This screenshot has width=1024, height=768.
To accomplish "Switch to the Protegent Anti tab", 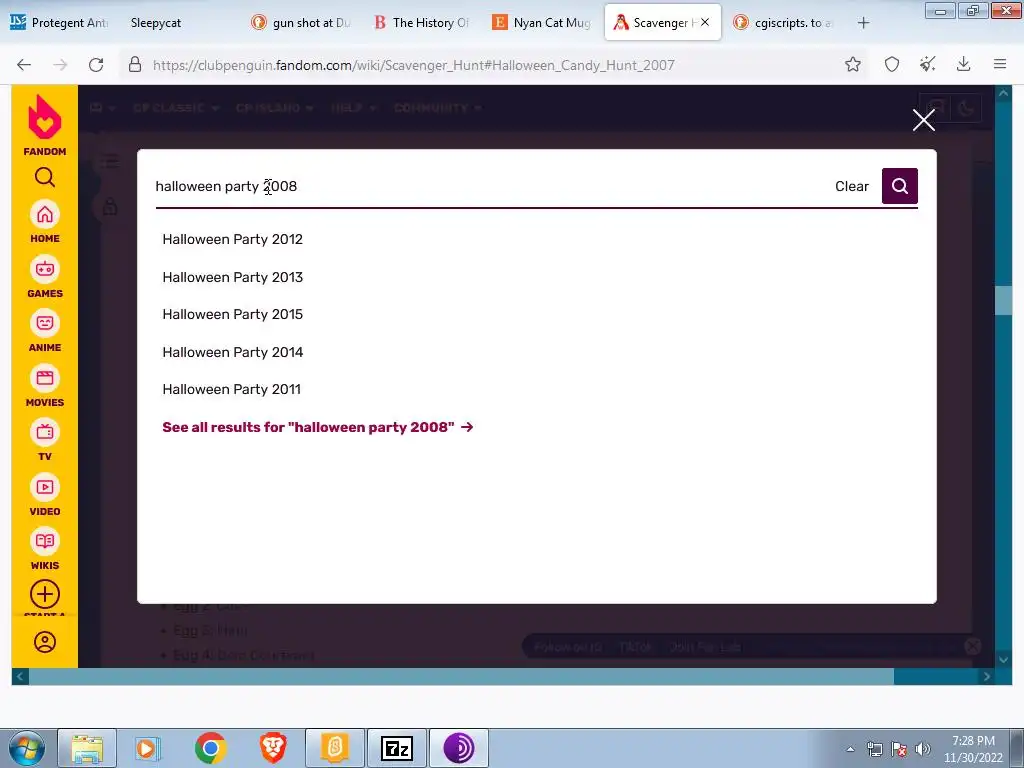I will pyautogui.click(x=59, y=23).
